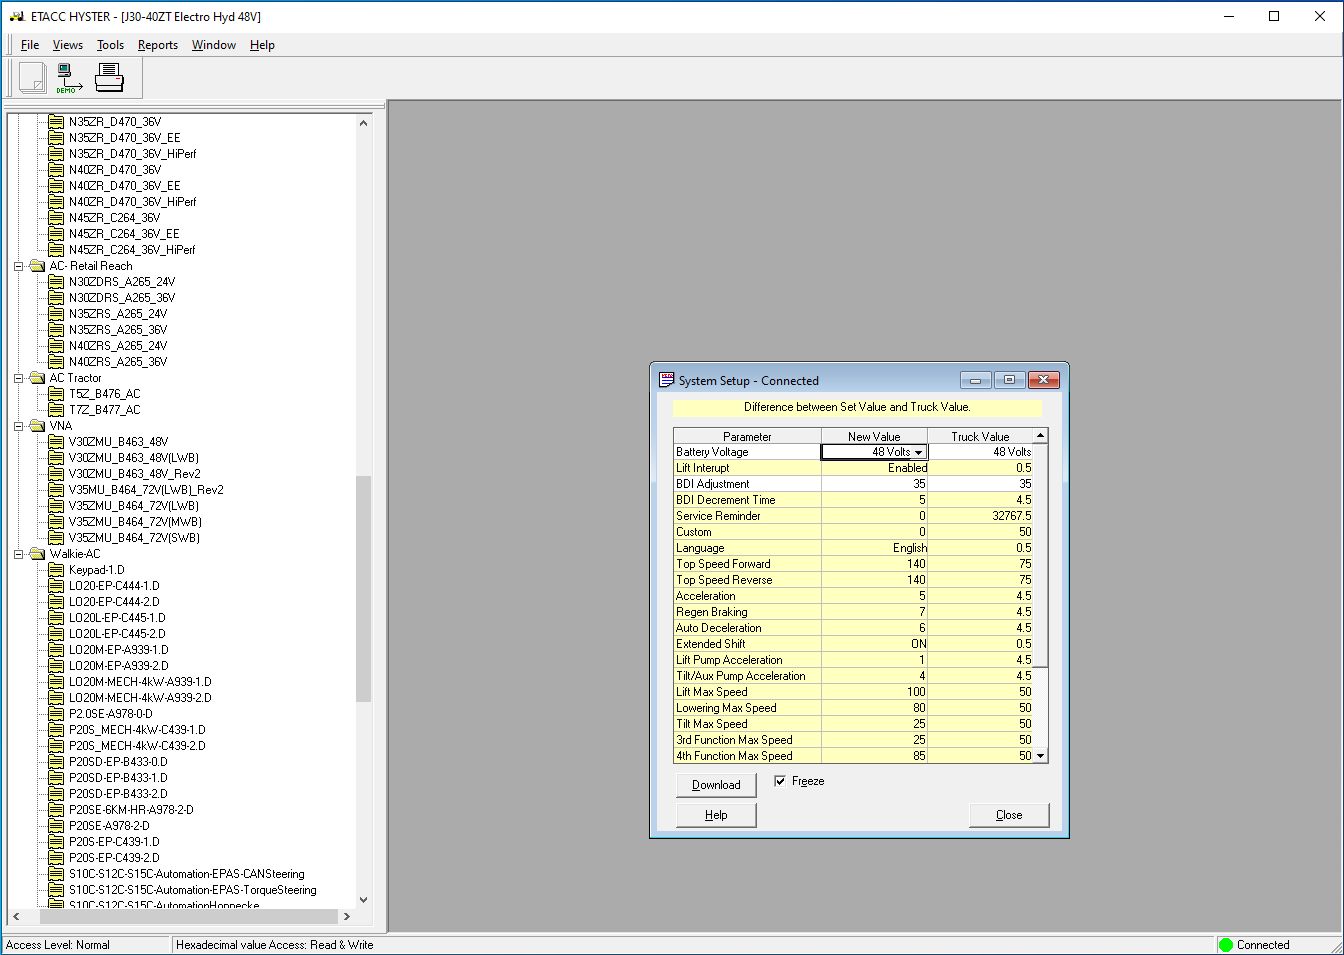Collapse the Walkie-AC tree node
The height and width of the screenshot is (955, 1344).
[x=19, y=554]
